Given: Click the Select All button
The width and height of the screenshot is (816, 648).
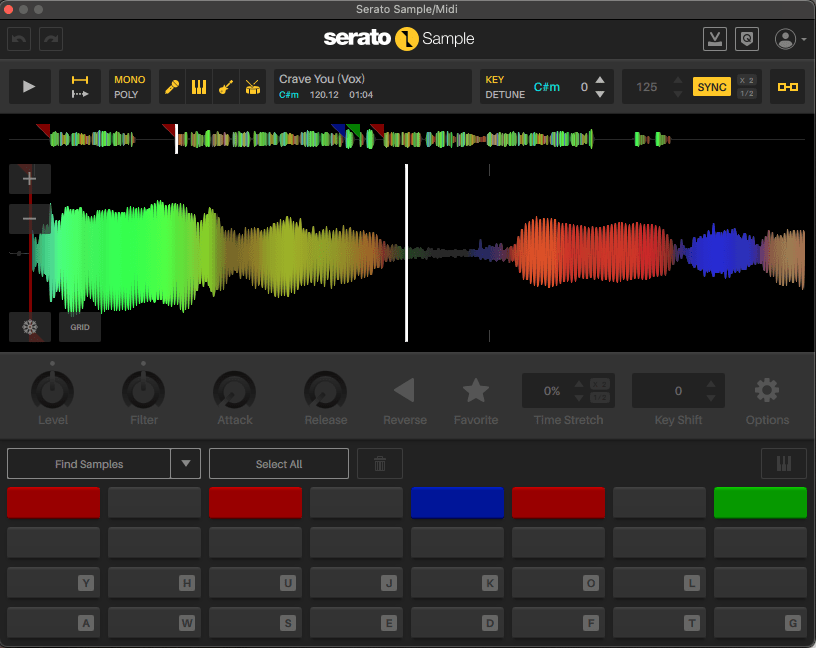Looking at the screenshot, I should click(x=279, y=464).
